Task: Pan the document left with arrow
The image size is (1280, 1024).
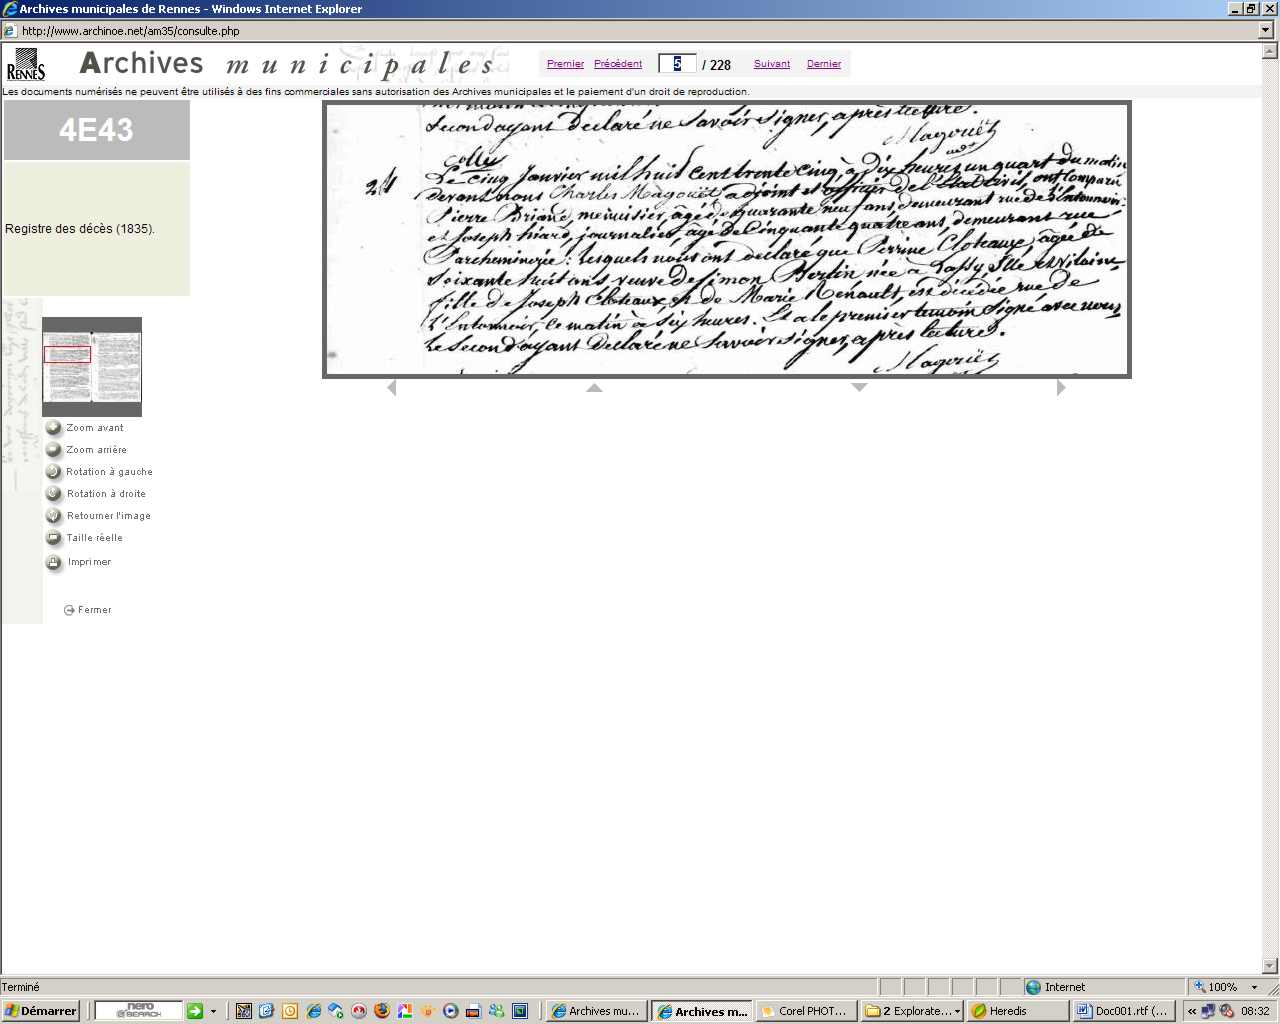Action: pyautogui.click(x=392, y=388)
